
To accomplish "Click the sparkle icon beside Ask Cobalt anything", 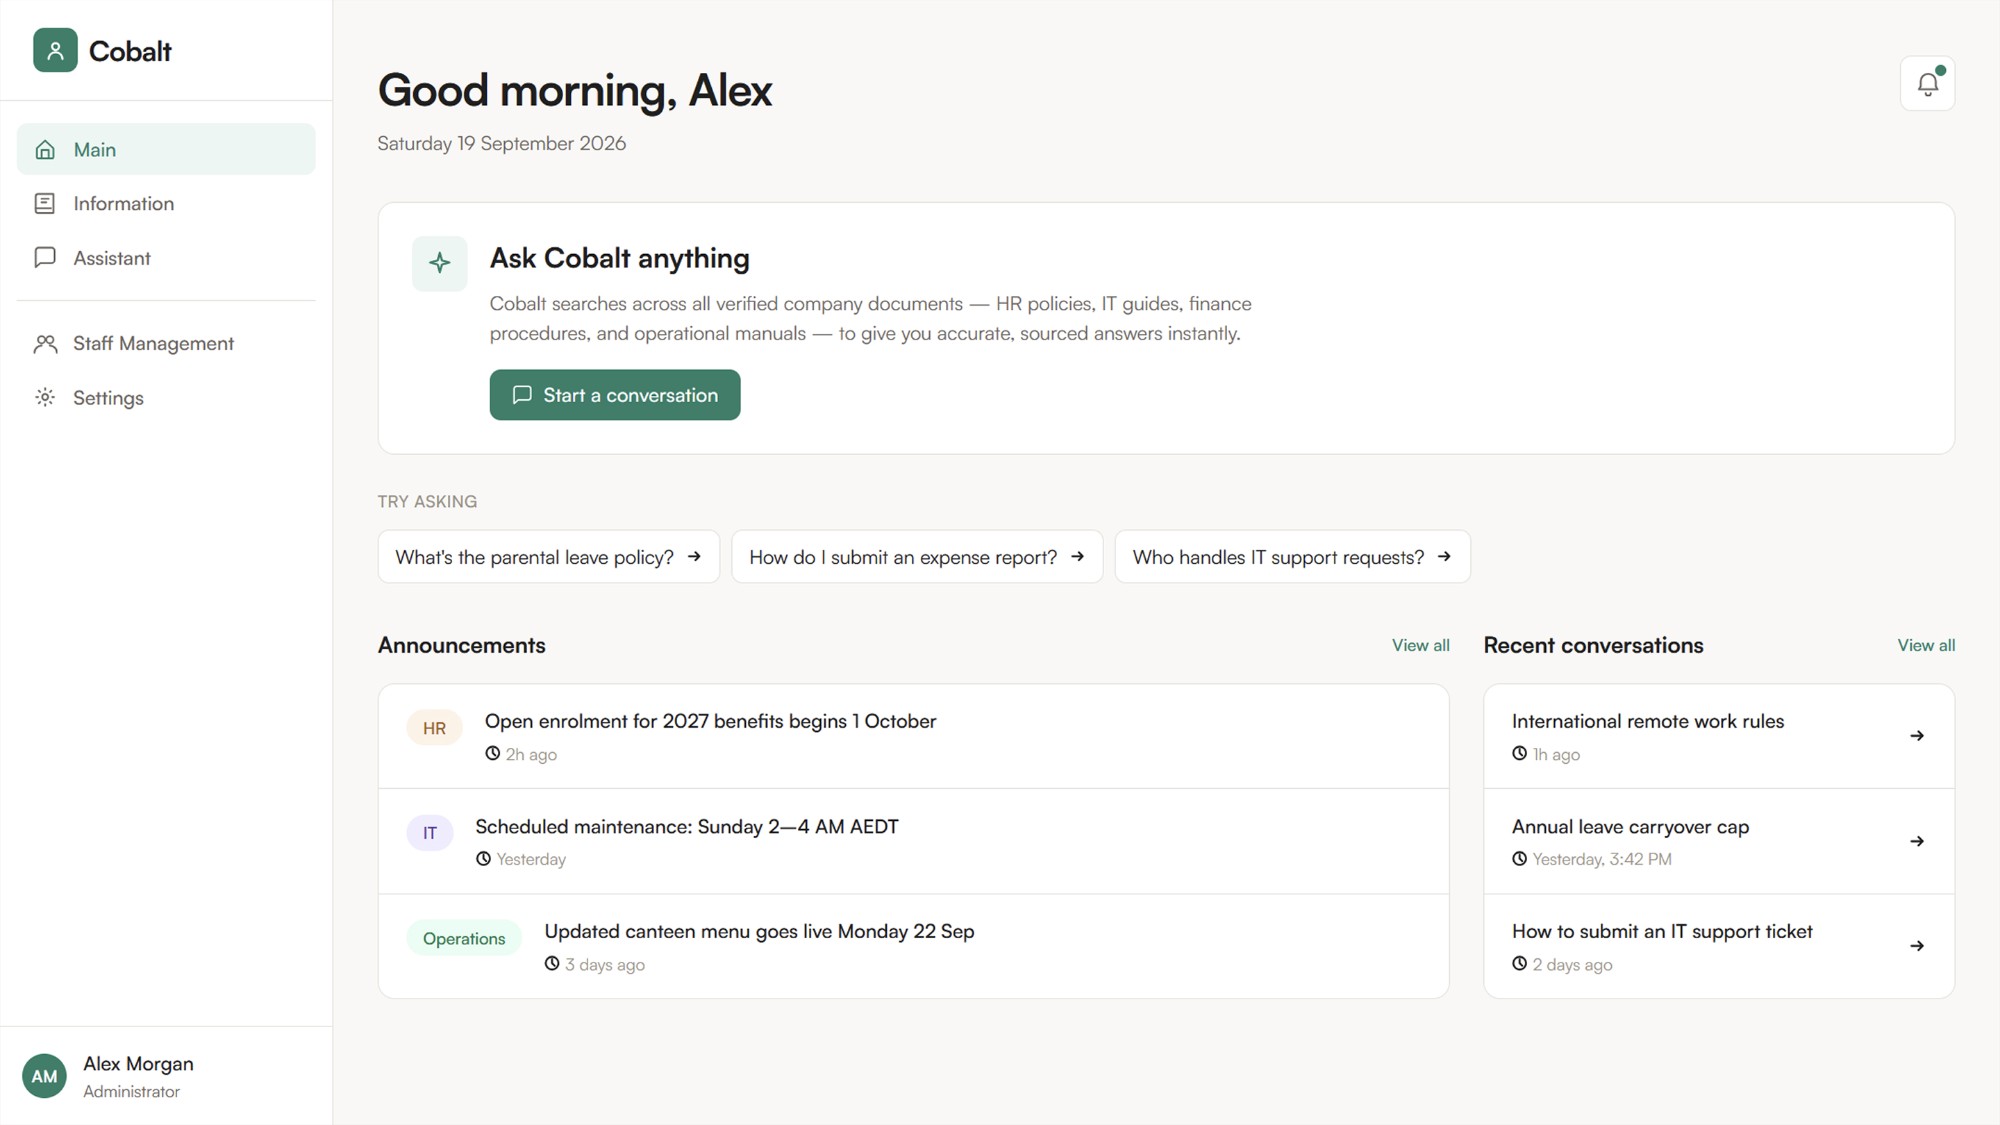I will point(439,263).
